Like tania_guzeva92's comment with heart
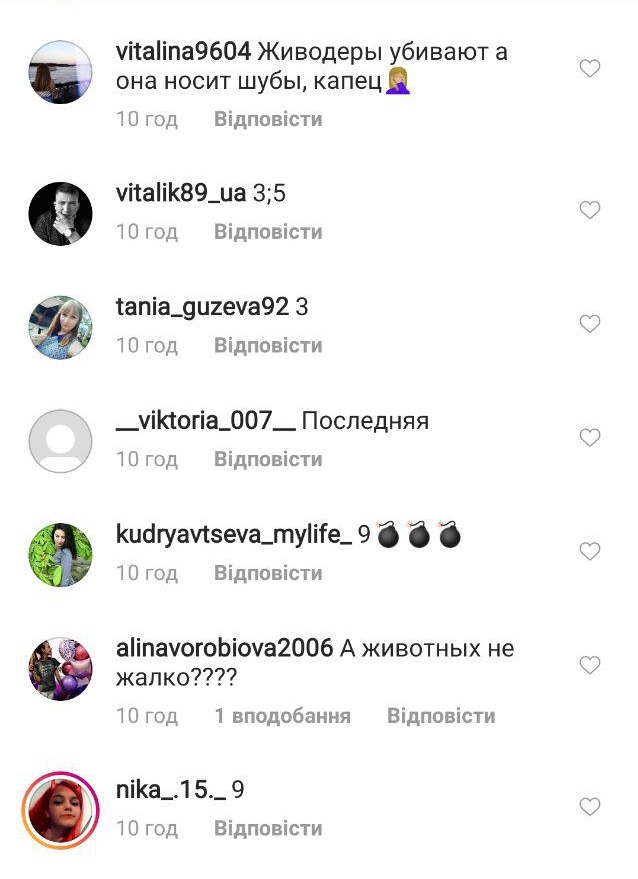 click(x=589, y=324)
